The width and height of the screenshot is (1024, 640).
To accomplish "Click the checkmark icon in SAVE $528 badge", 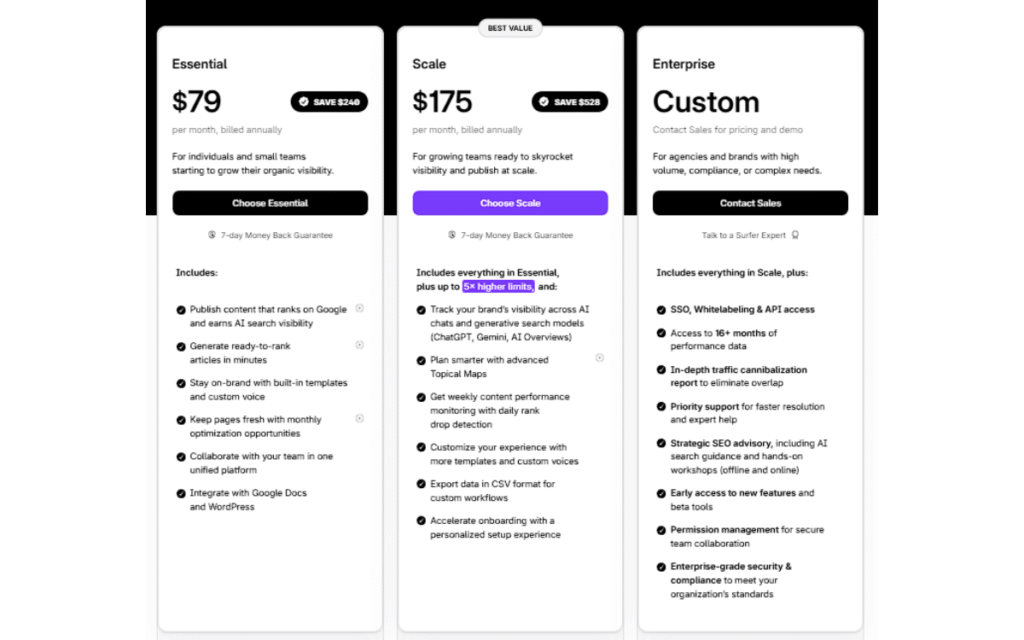I will click(x=543, y=102).
